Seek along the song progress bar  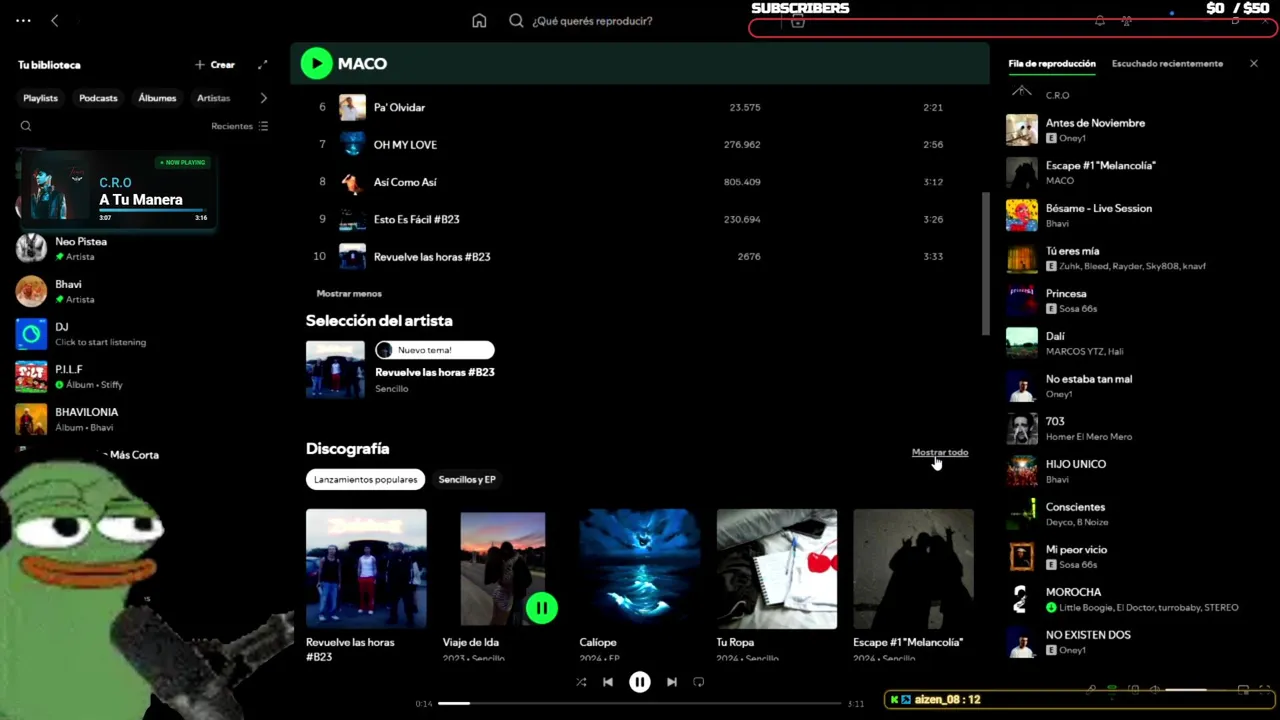[640, 703]
